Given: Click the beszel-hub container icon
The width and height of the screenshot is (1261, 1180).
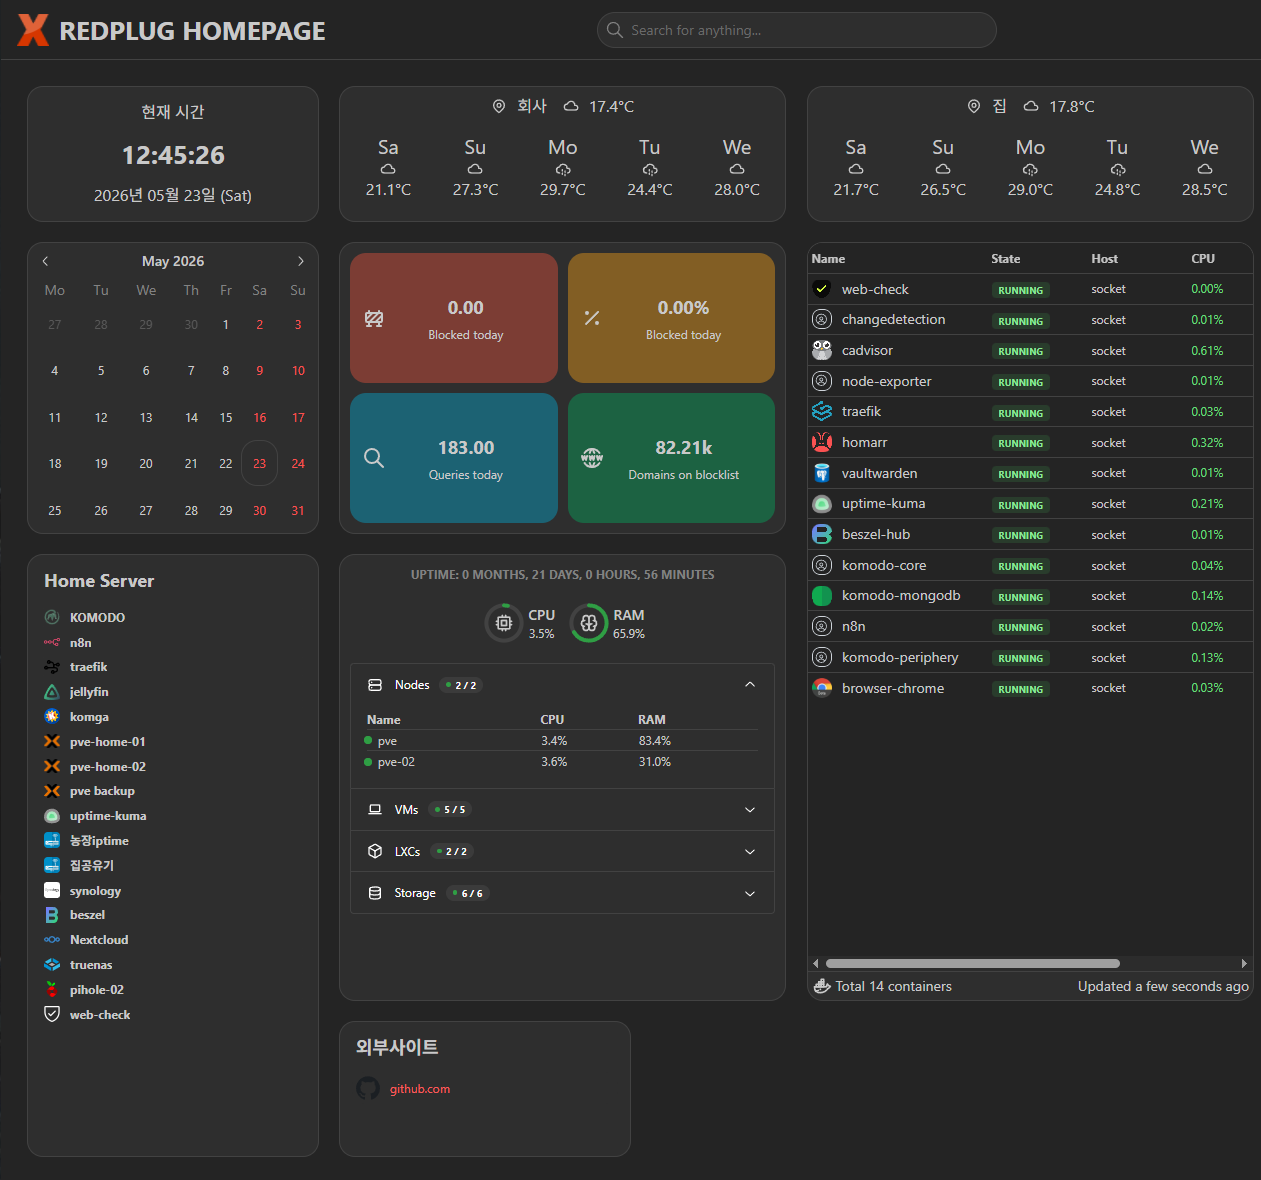Looking at the screenshot, I should (822, 534).
